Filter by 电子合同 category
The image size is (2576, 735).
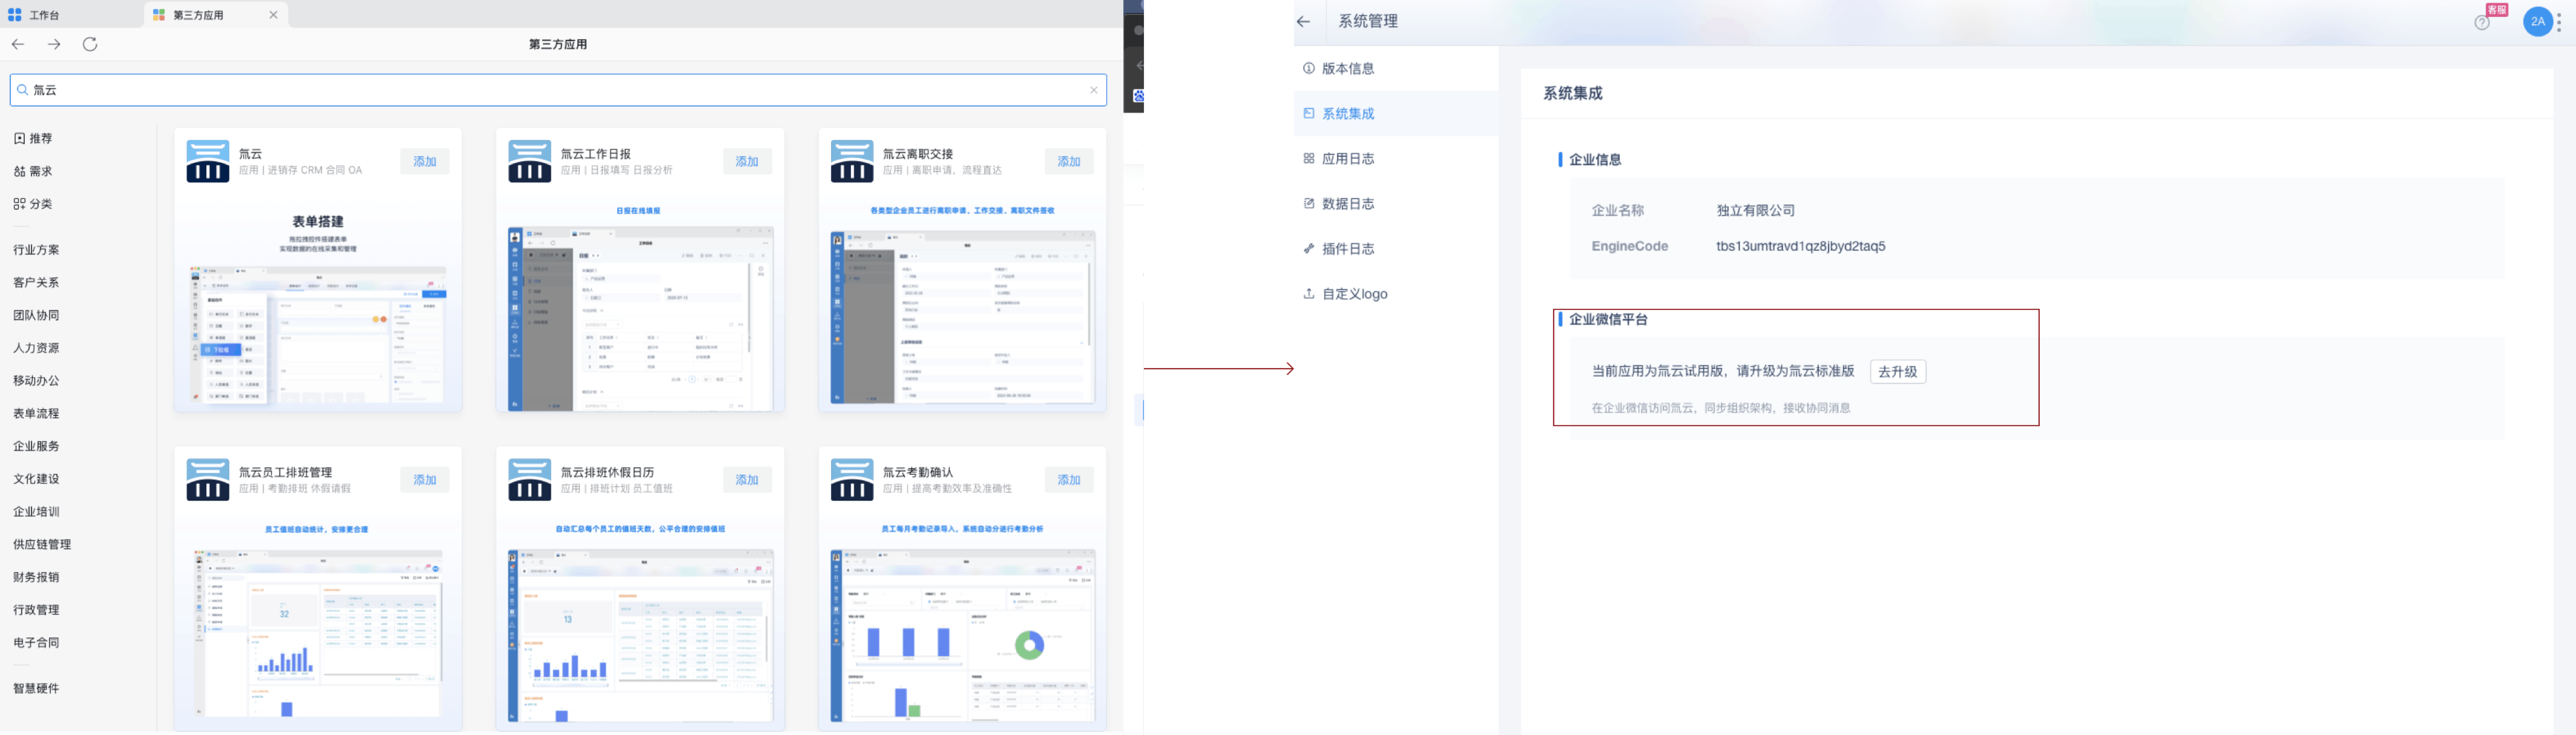click(x=36, y=642)
